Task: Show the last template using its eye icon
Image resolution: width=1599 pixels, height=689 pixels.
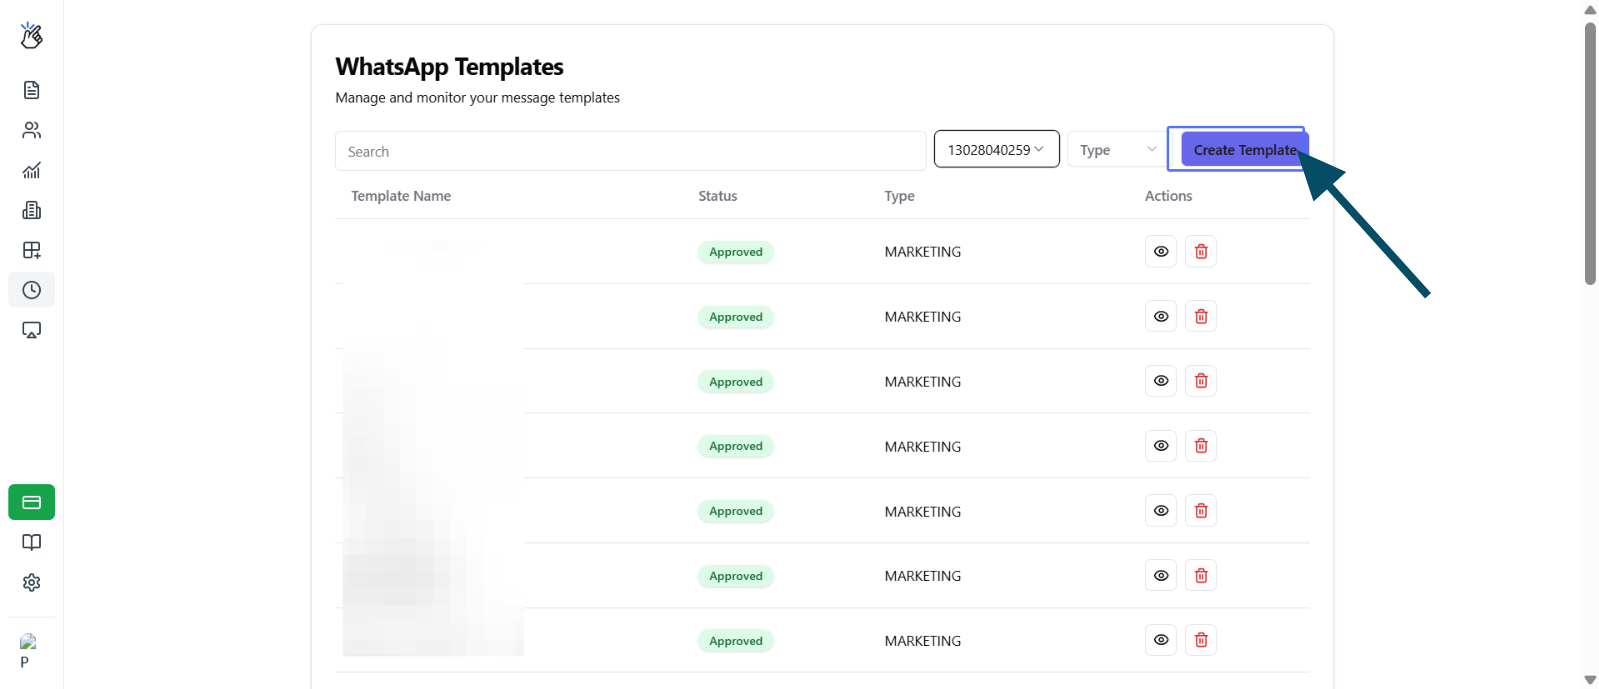Action: pos(1160,640)
